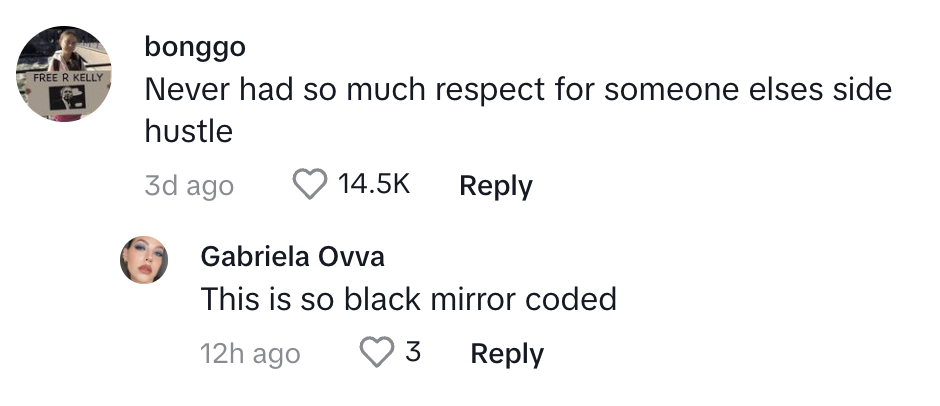940x406 pixels.
Task: Click the 'FREE R KELLY' sign in the avatar
Action: coord(68,78)
